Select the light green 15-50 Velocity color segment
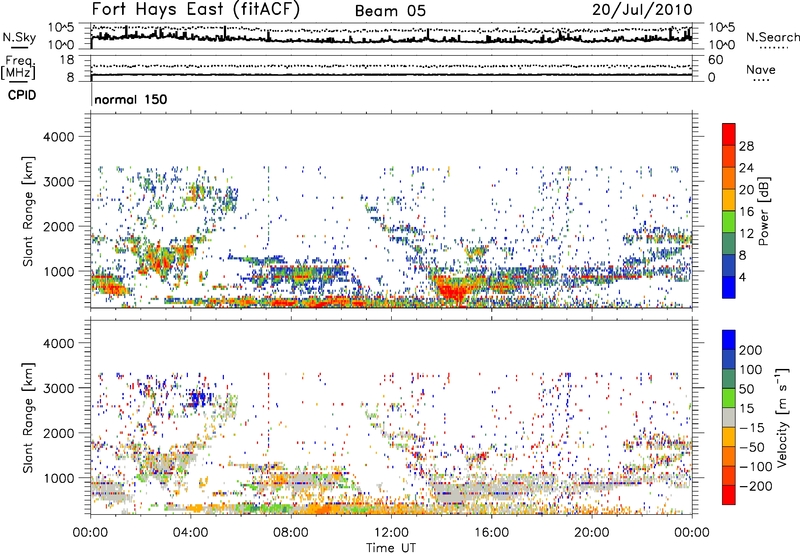Screen dimensions: 800x554 click(x=729, y=398)
